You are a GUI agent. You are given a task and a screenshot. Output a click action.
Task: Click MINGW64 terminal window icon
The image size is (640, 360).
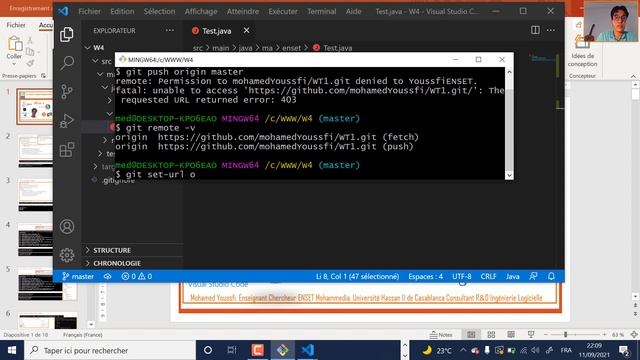click(x=122, y=60)
